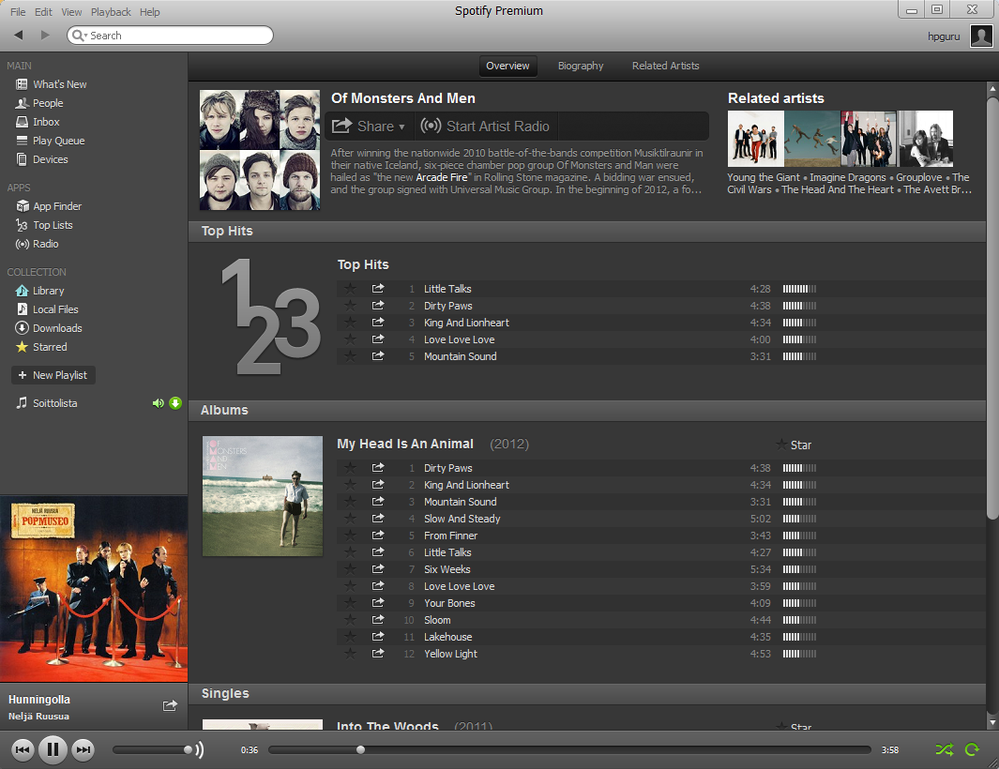
Task: Star track Yellow Light
Action: coord(350,654)
